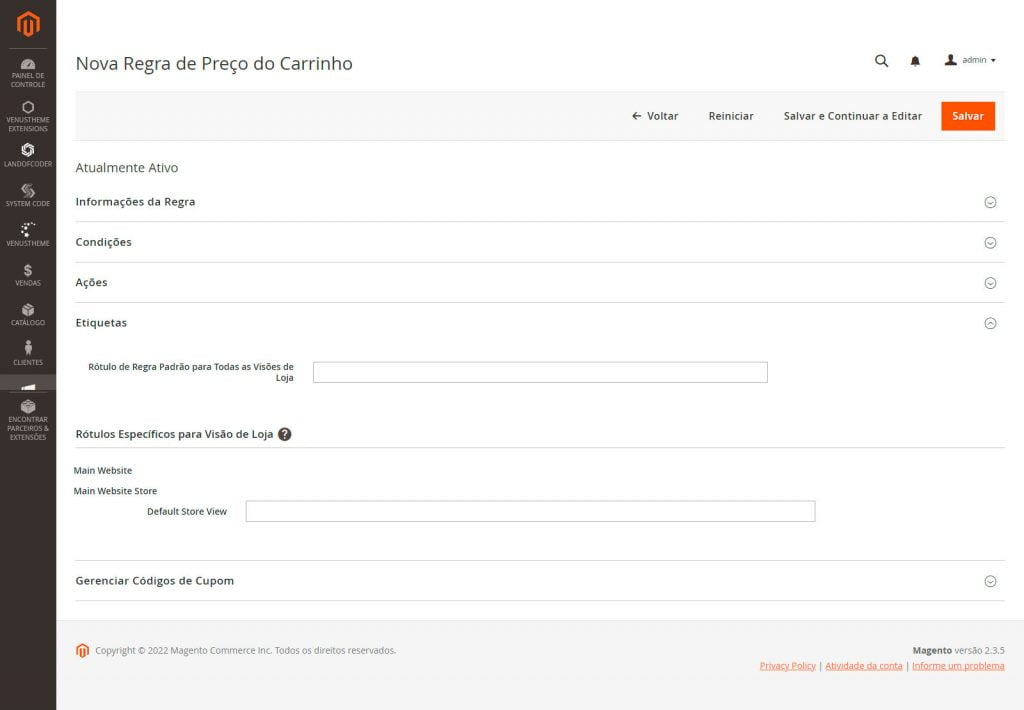Screen dimensions: 1024x710
Task: Open the Vendas sales menu
Action: (28, 275)
